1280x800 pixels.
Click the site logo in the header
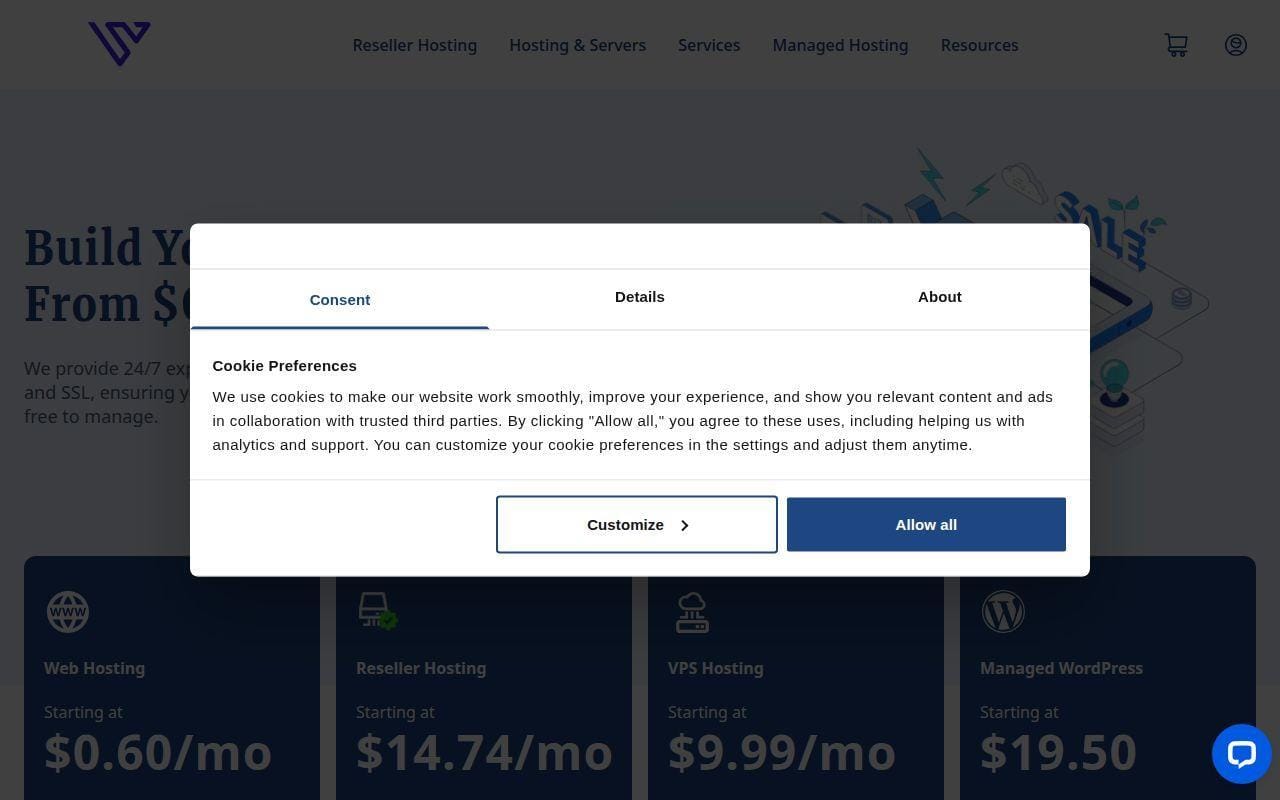point(119,44)
